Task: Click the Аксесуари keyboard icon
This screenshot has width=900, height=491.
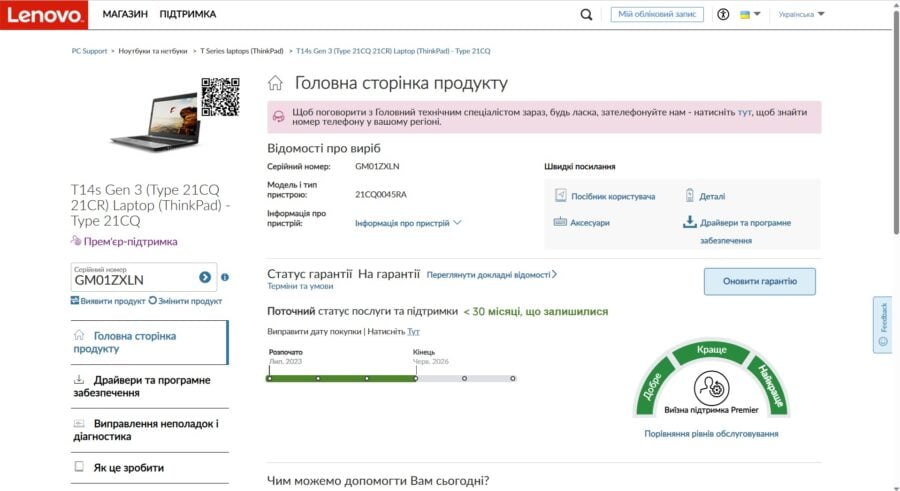Action: (560, 222)
